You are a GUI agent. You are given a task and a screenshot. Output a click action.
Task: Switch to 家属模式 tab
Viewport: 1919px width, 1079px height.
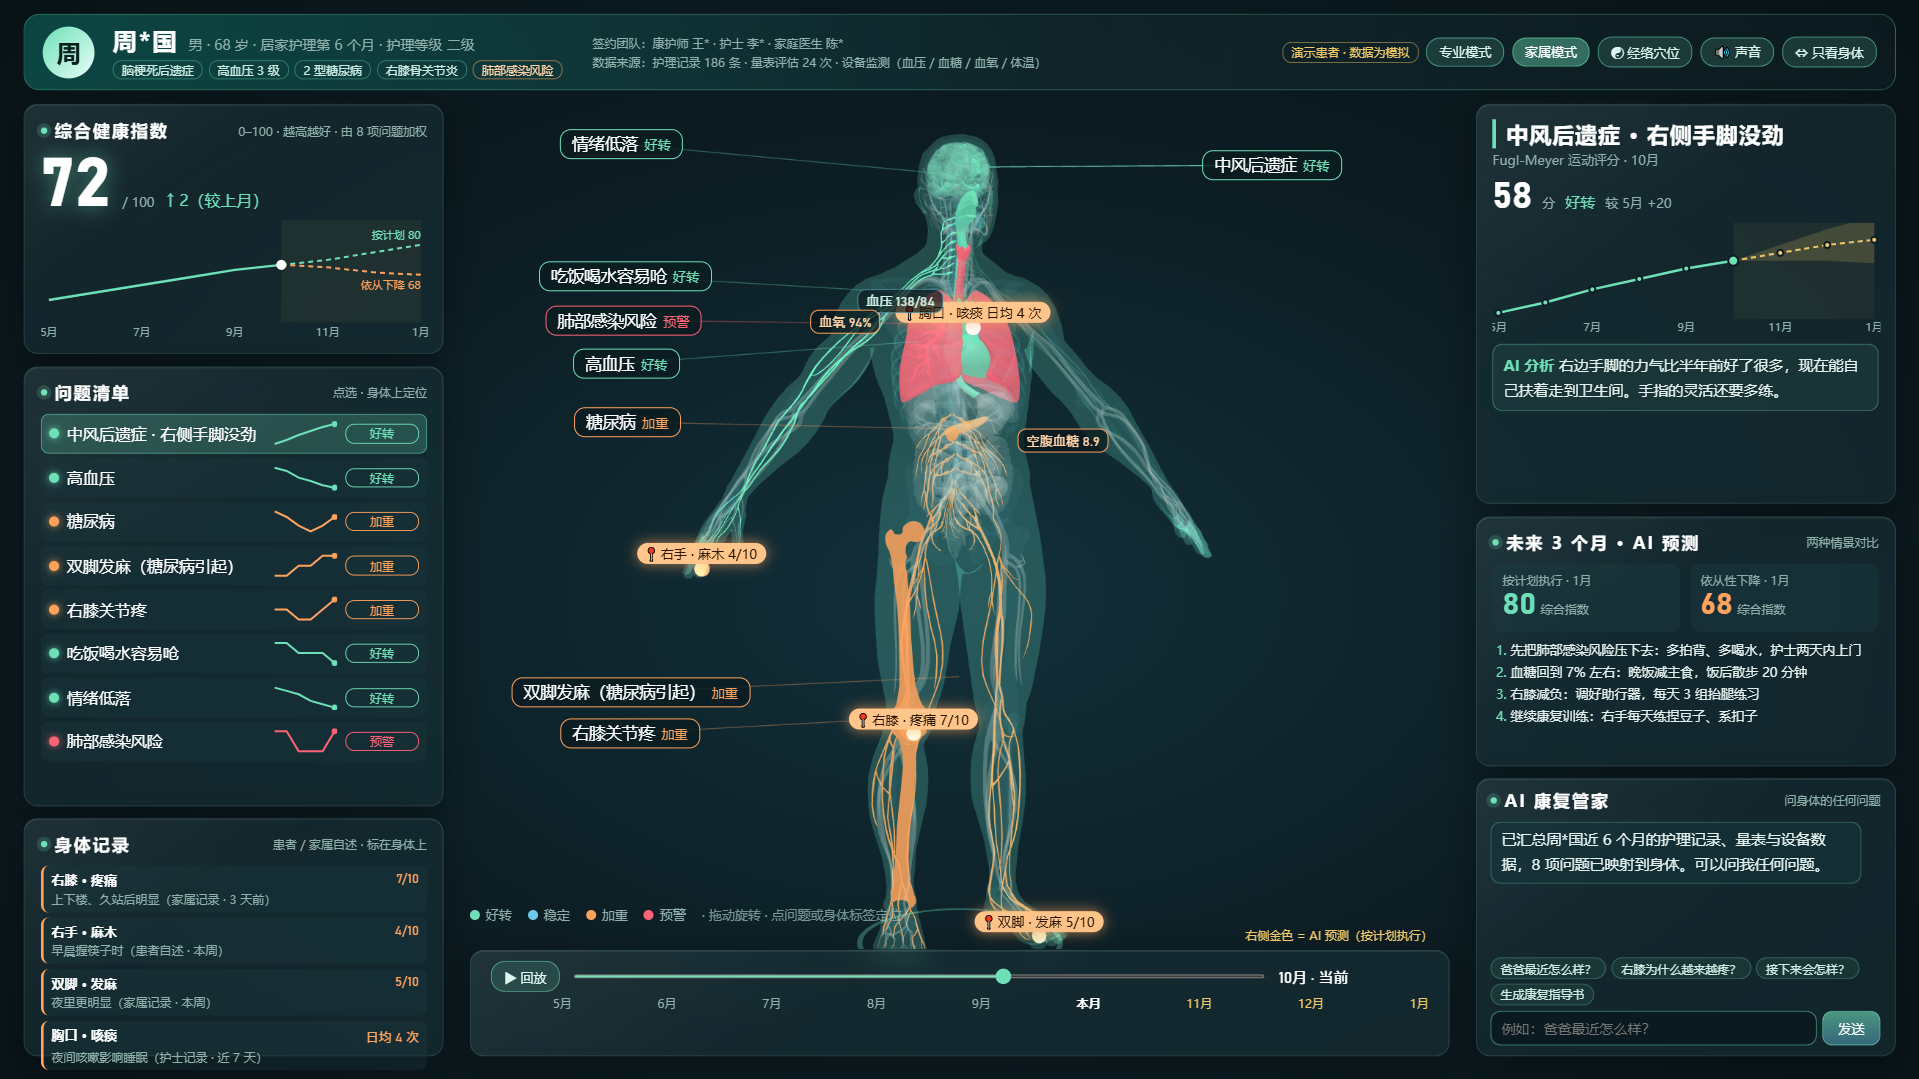coord(1550,52)
